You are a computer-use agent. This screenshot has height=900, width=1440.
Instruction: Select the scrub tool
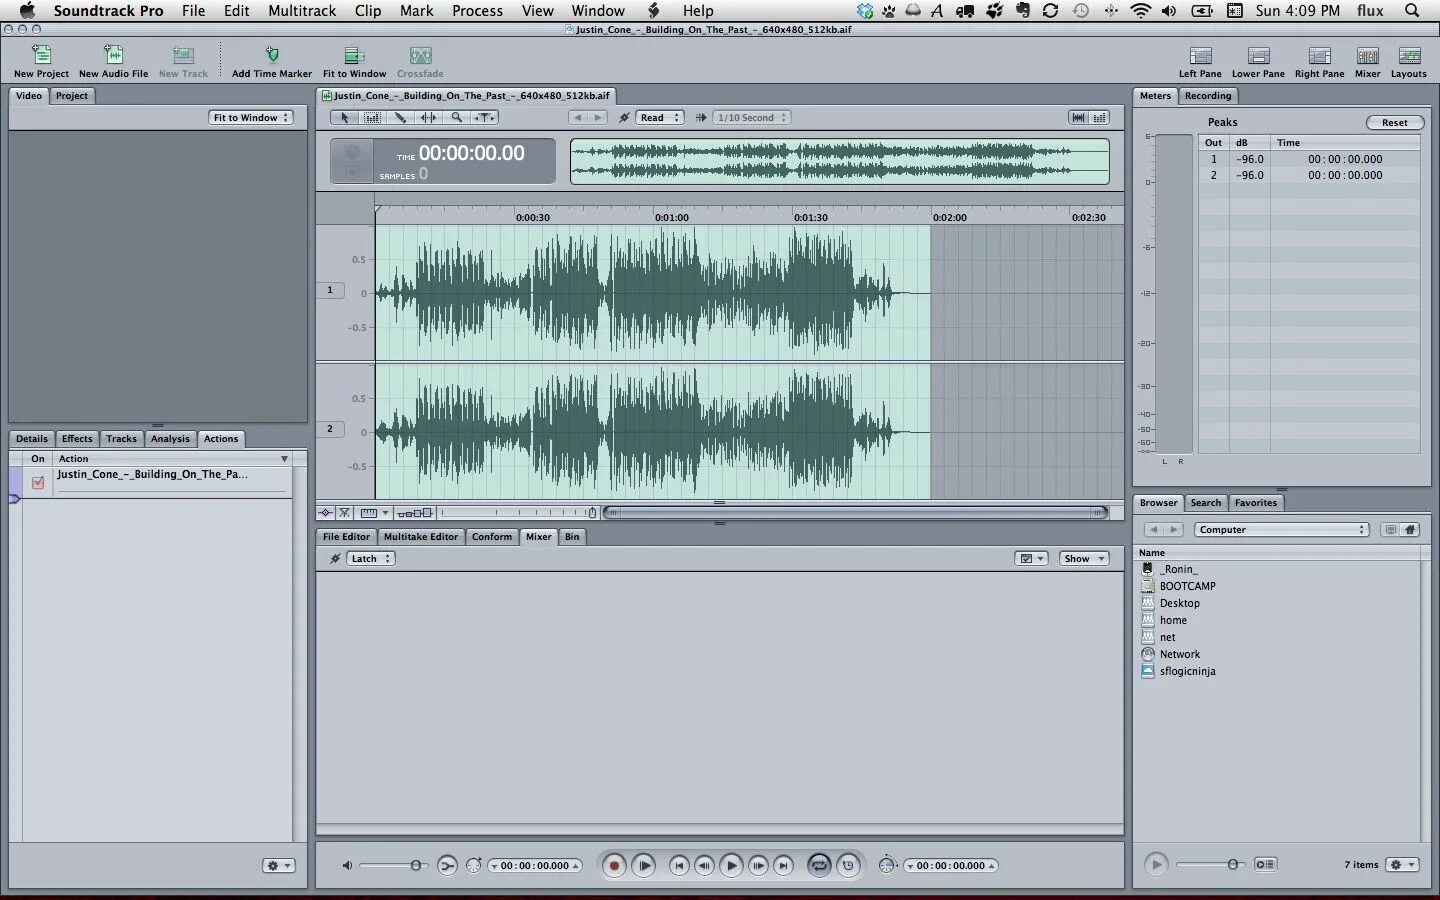click(x=484, y=117)
